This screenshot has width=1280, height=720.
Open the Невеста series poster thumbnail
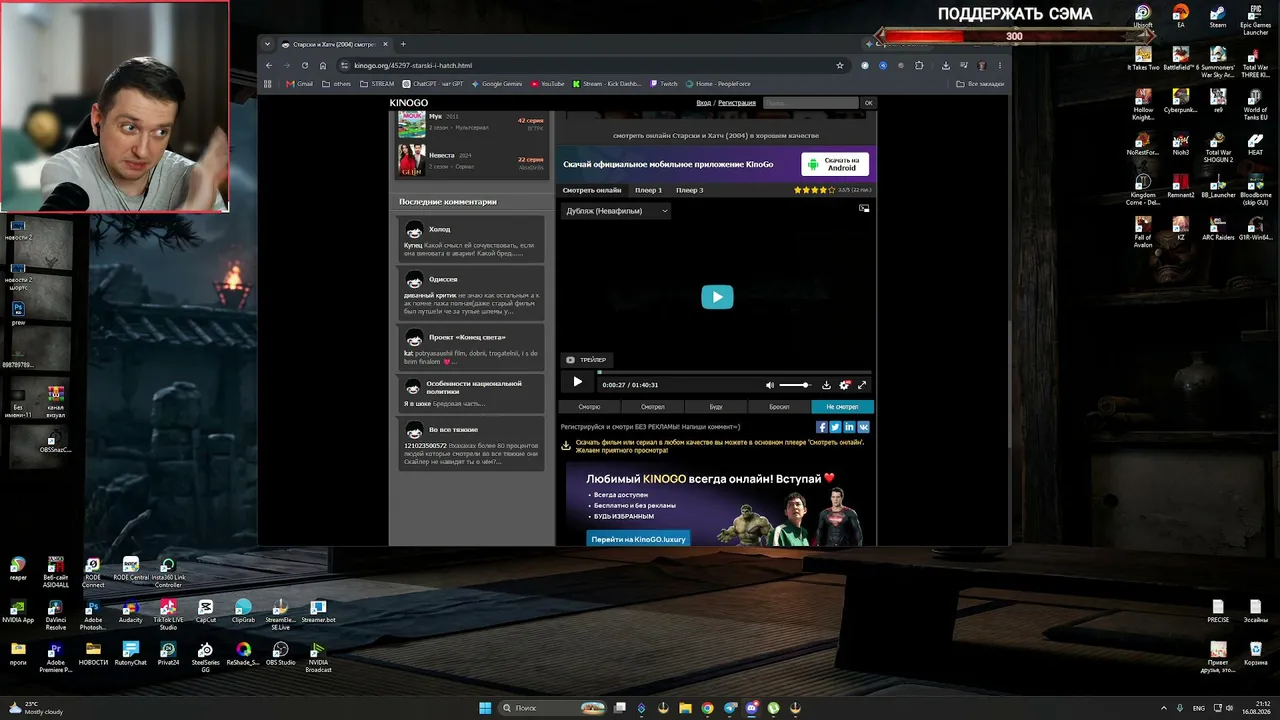411,160
